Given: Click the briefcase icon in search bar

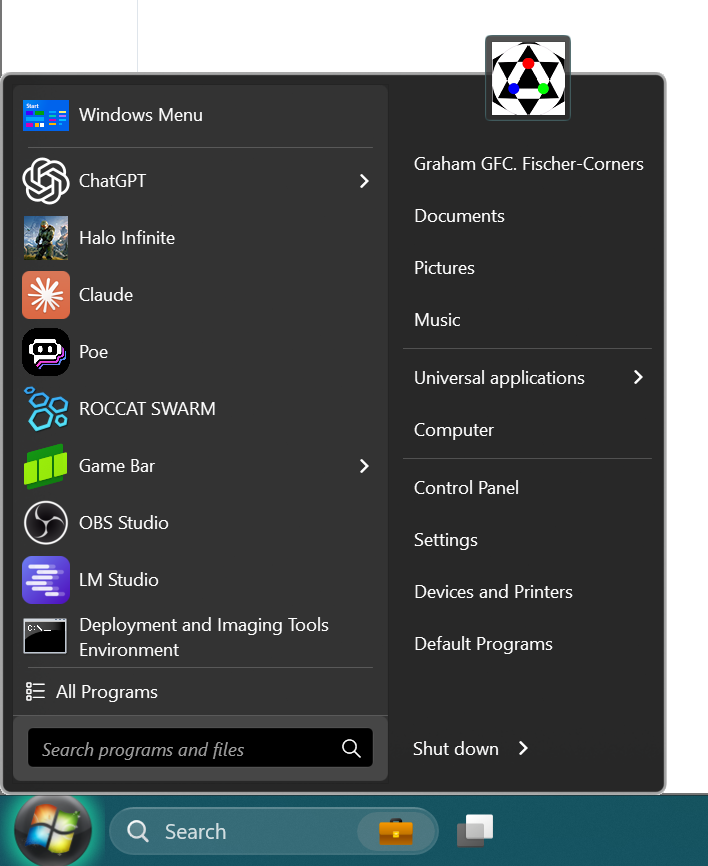Looking at the screenshot, I should coord(396,831).
